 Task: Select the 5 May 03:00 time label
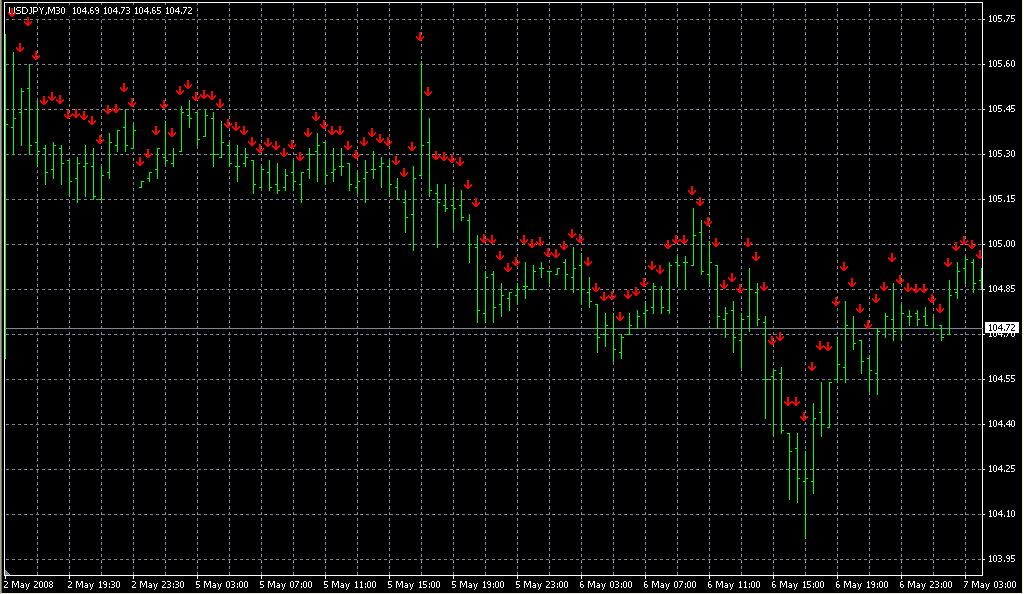coord(223,583)
